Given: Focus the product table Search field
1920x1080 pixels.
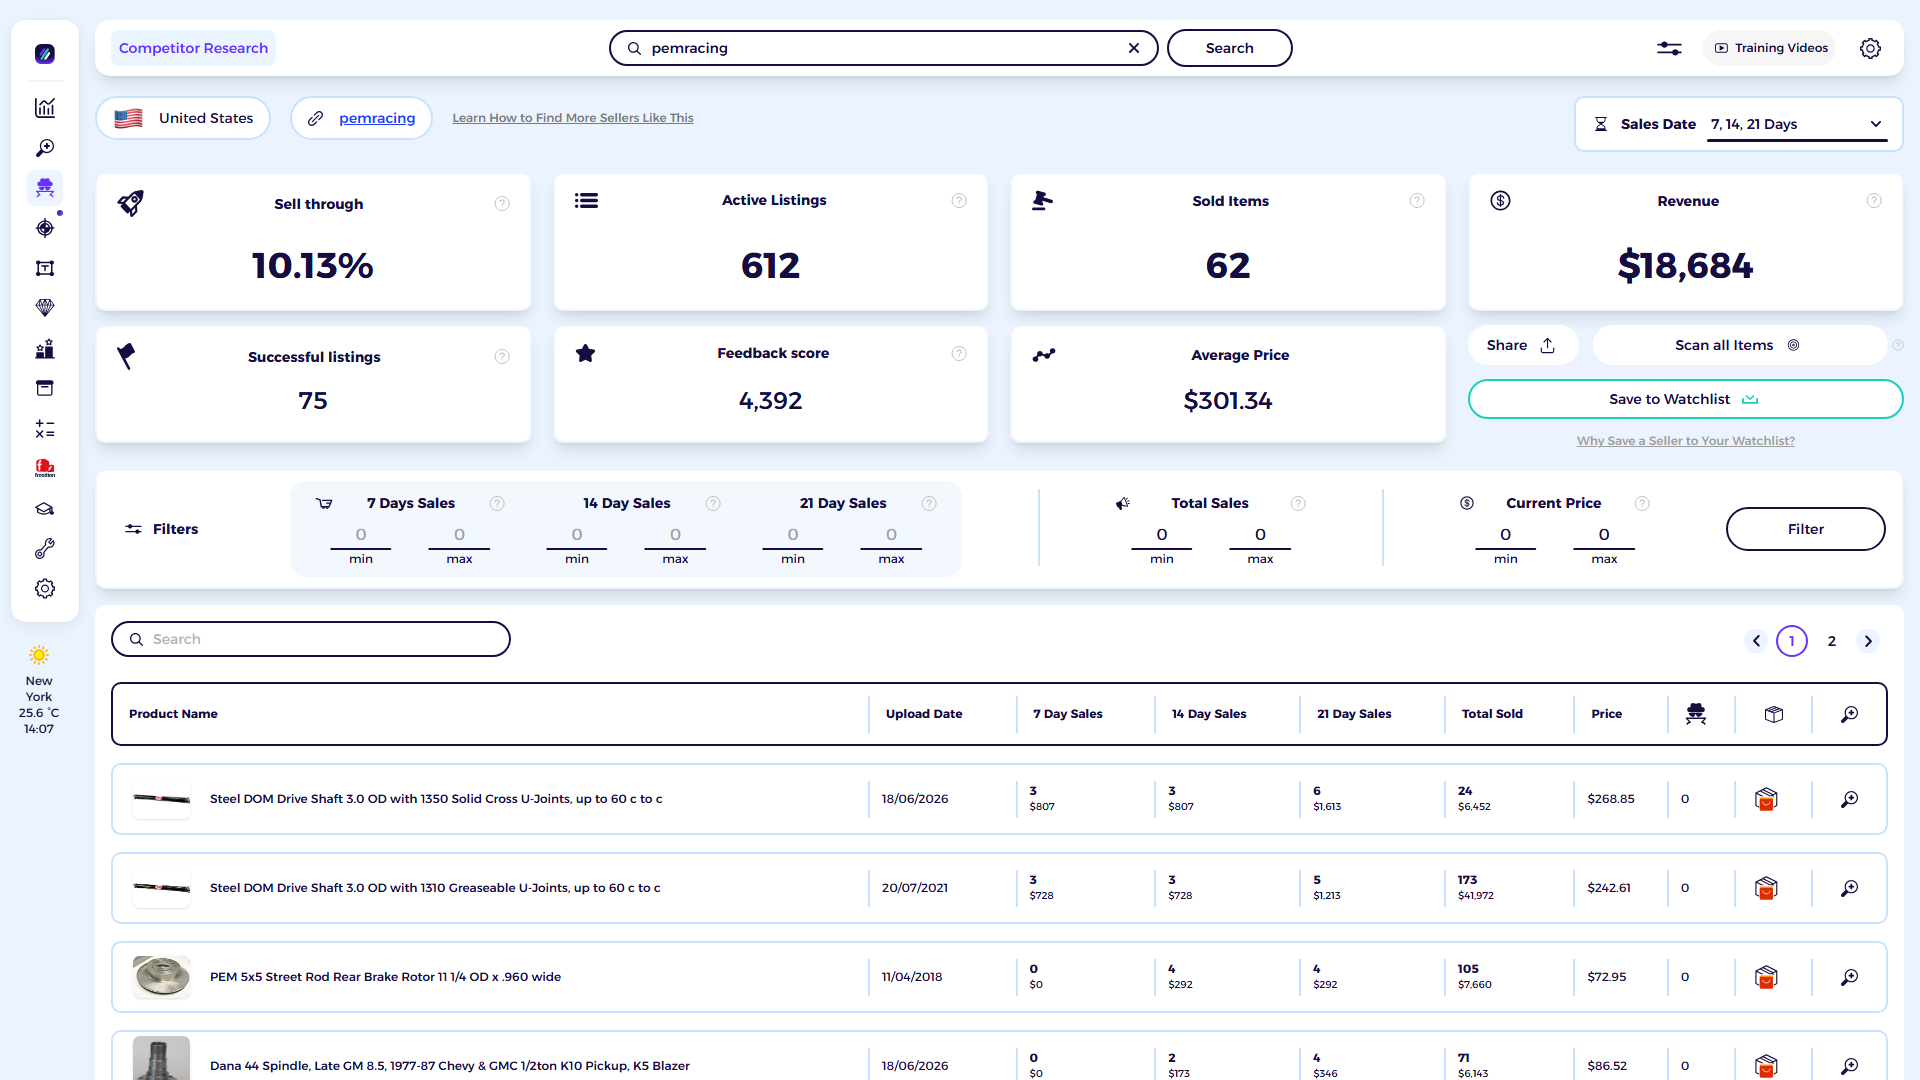Looking at the screenshot, I should tap(311, 639).
